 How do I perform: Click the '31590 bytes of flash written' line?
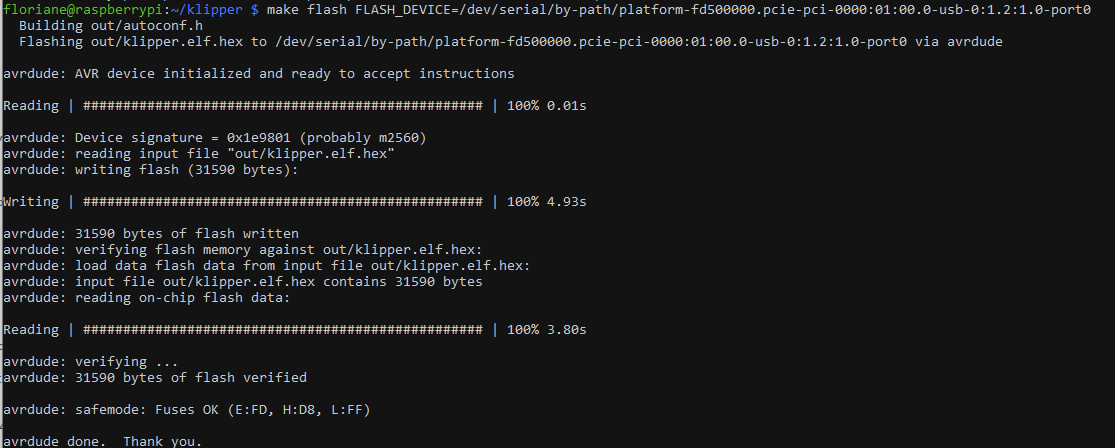tap(151, 234)
